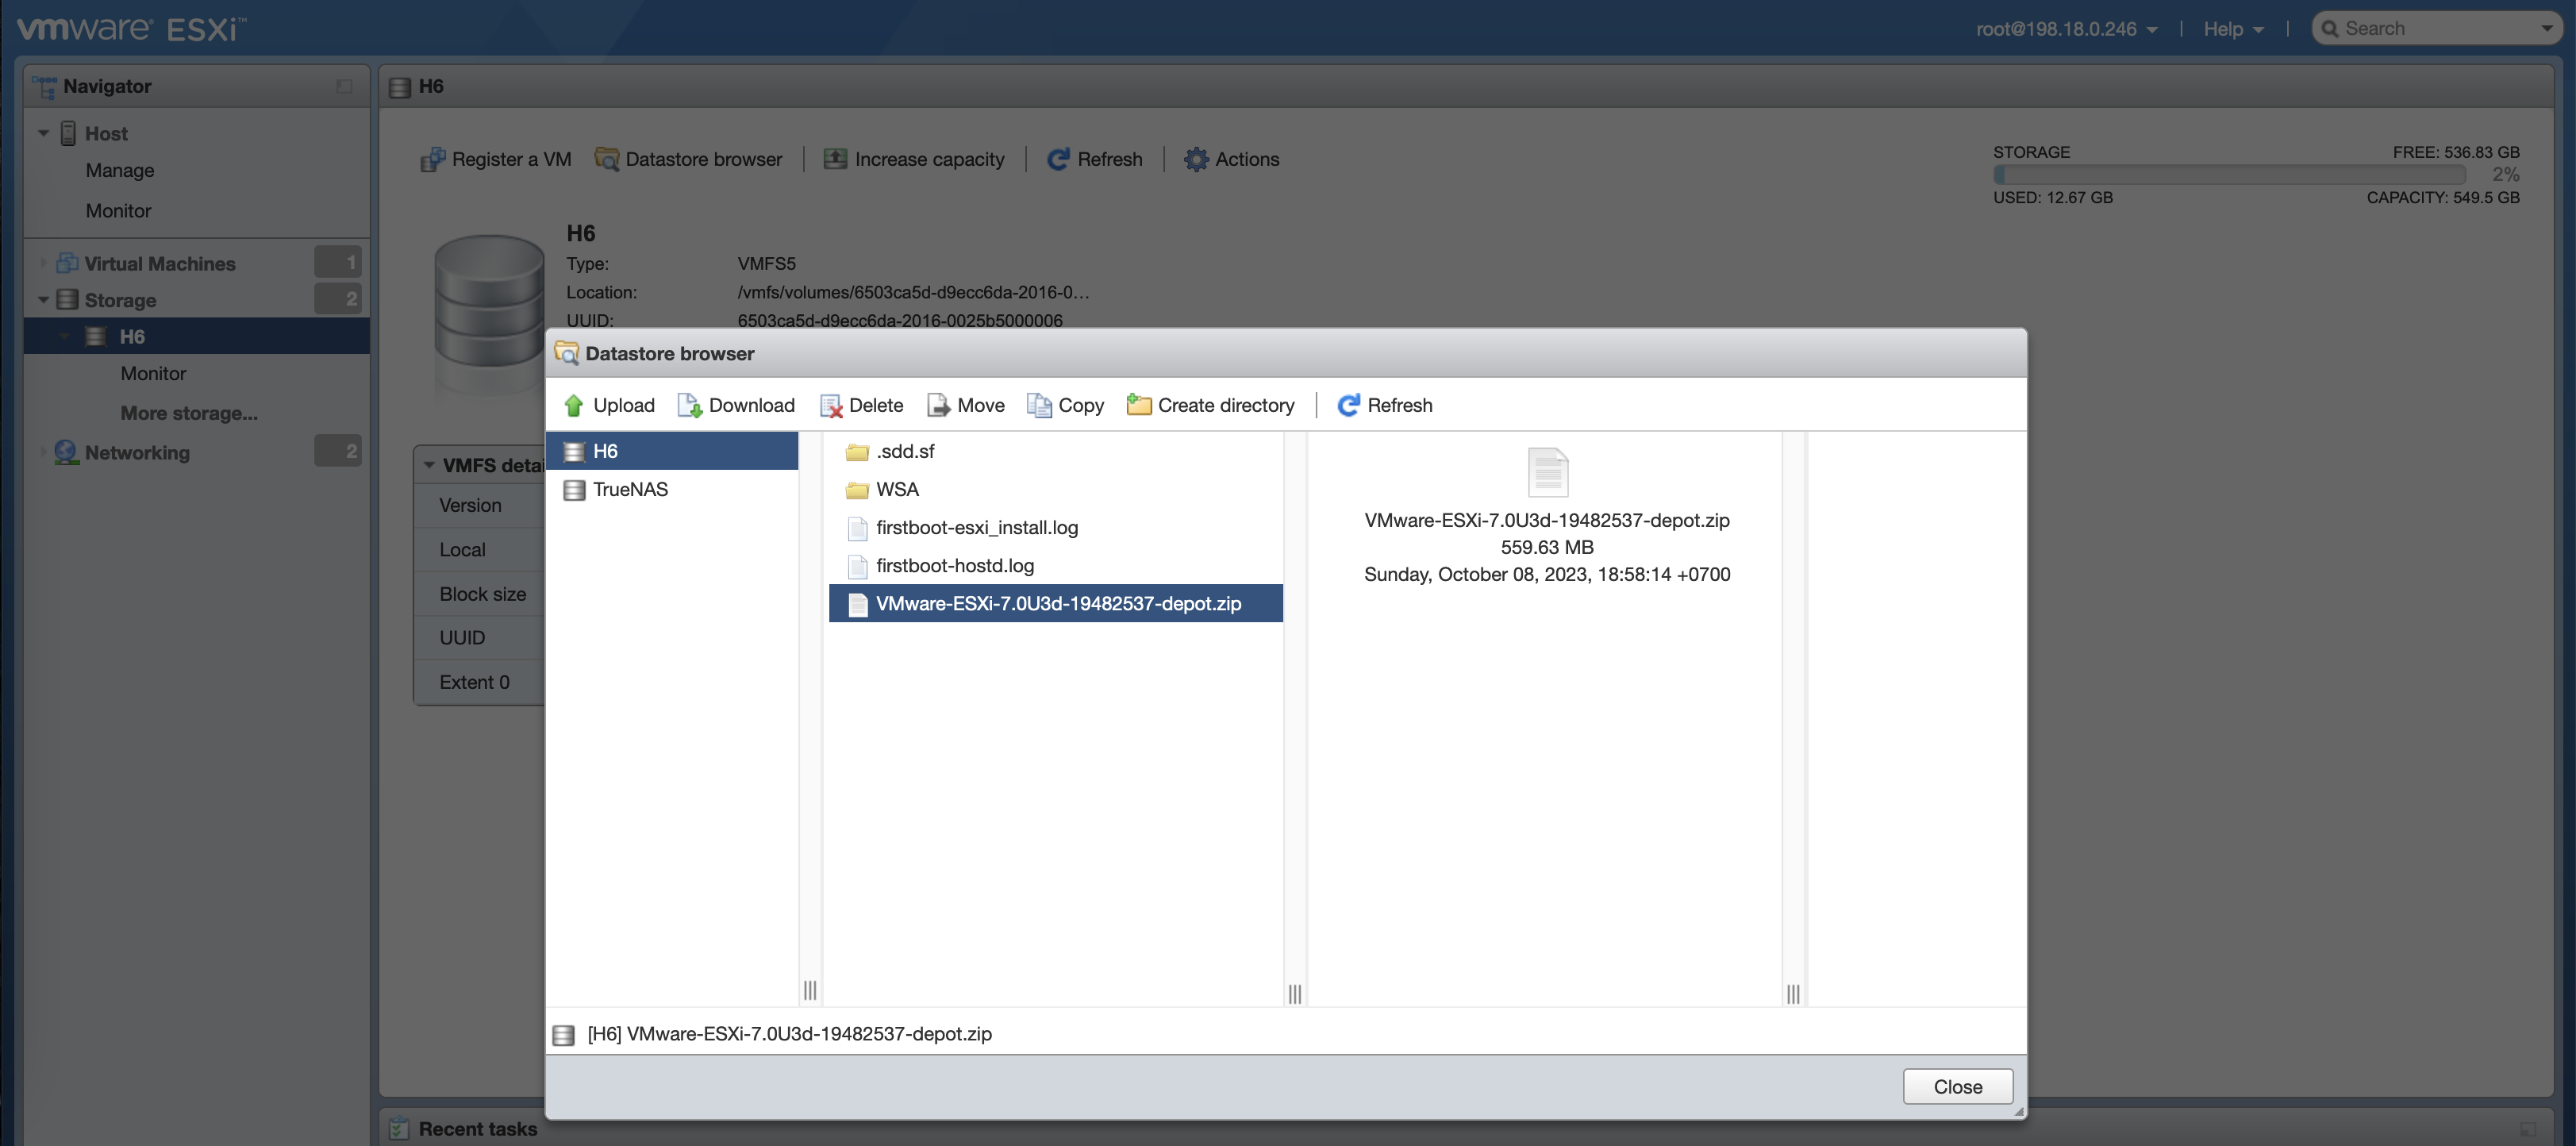Image resolution: width=2576 pixels, height=1146 pixels.
Task: Click the Upload icon in Datastore browser
Action: [574, 405]
